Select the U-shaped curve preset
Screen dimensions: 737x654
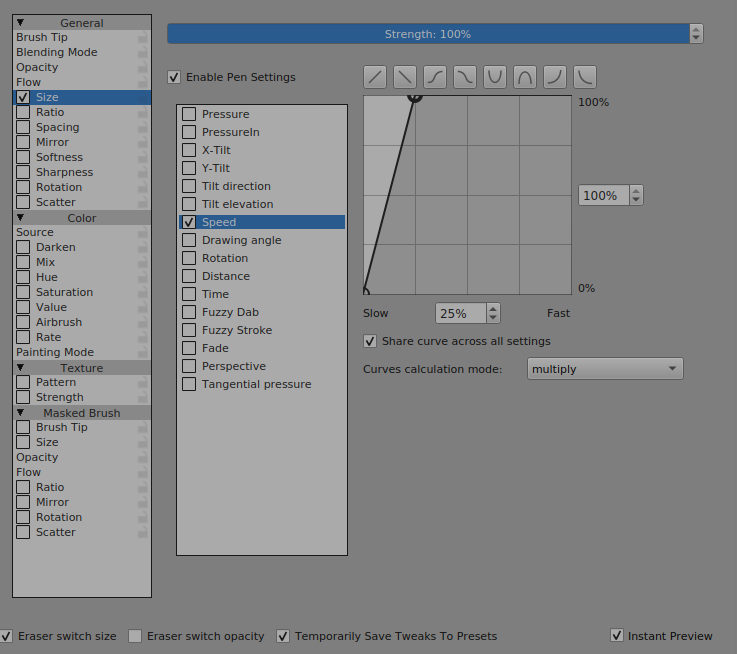click(495, 77)
